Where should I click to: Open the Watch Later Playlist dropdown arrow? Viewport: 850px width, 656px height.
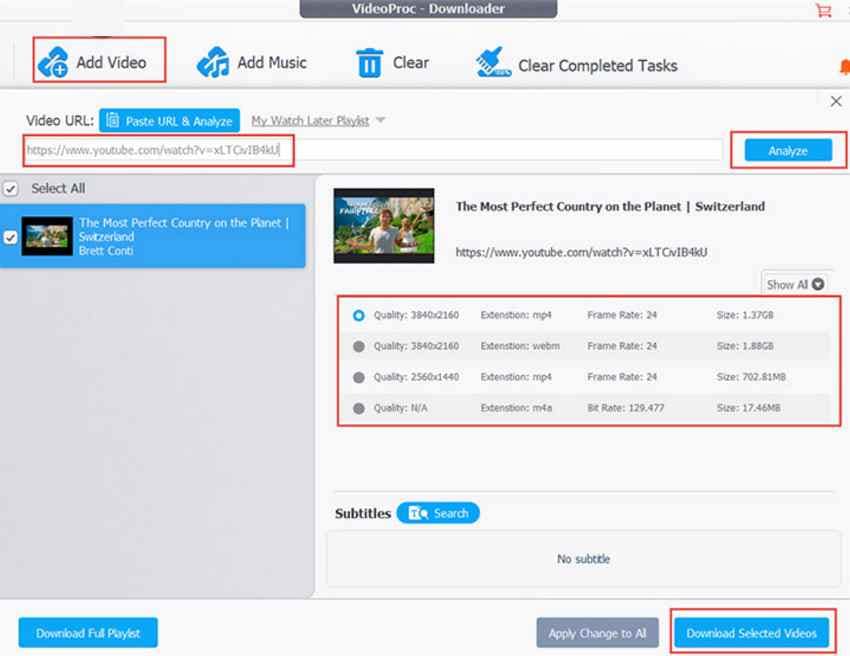381,120
